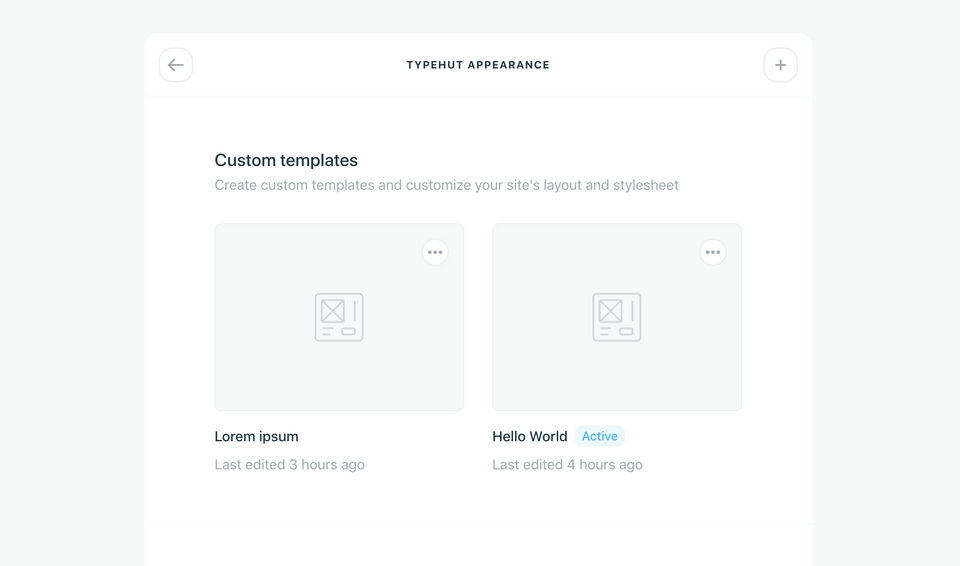Click the Active status badge

click(x=600, y=436)
